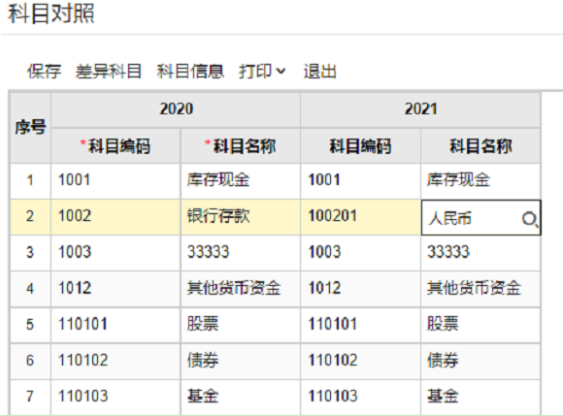Click the 序号 column header
Viewport: 563px width, 416px height.
point(30,128)
